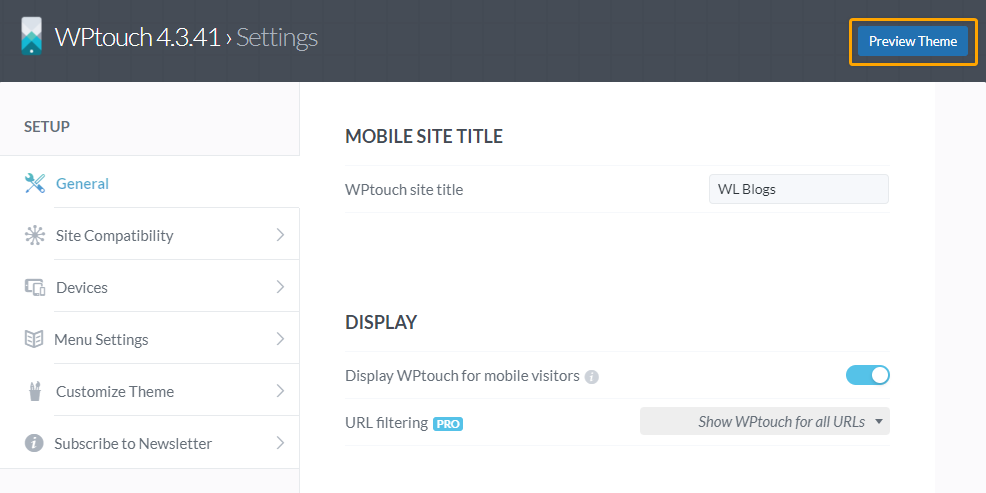Viewport: 986px width, 493px height.
Task: Click the Subscribe to Newsletter info icon
Action: click(x=34, y=443)
